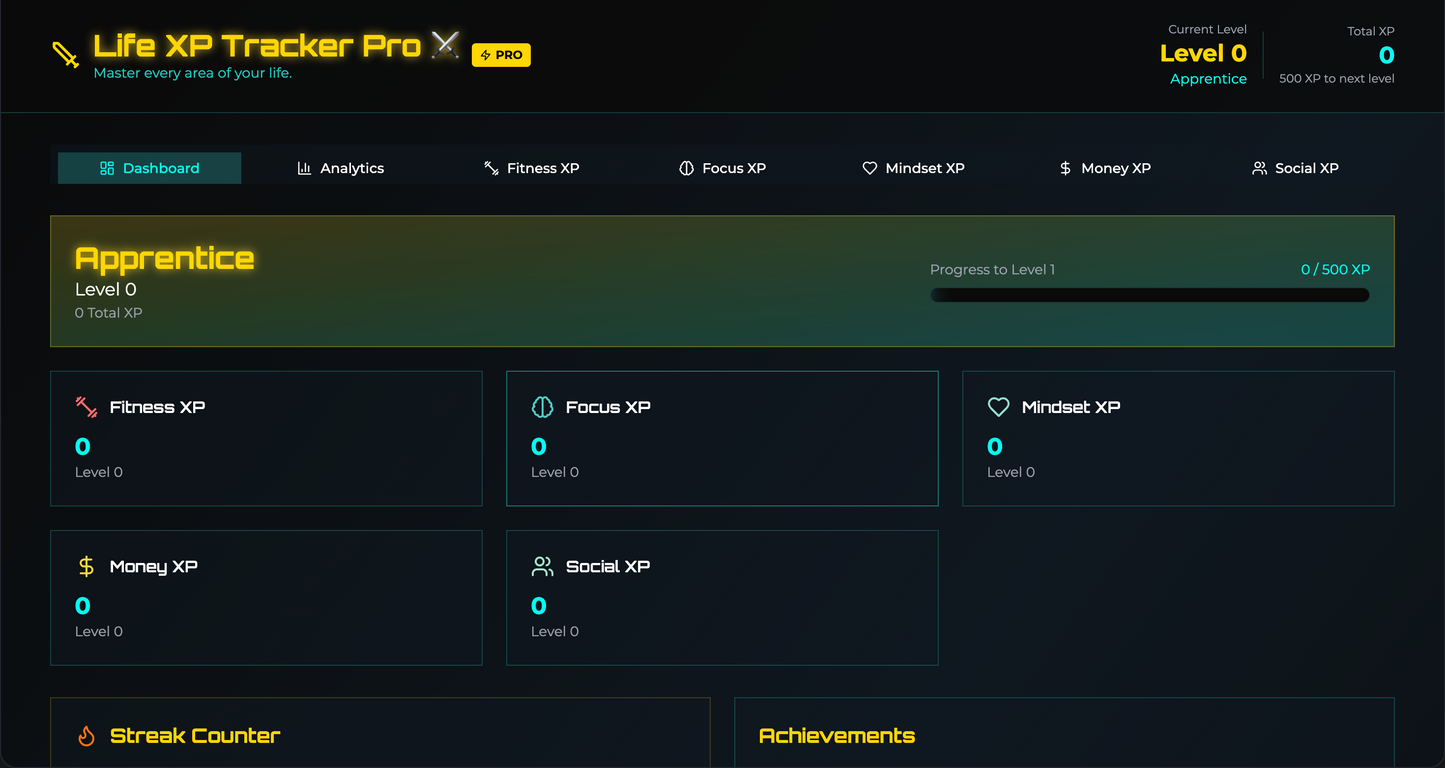Click the people icon on Social XP card

point(542,566)
